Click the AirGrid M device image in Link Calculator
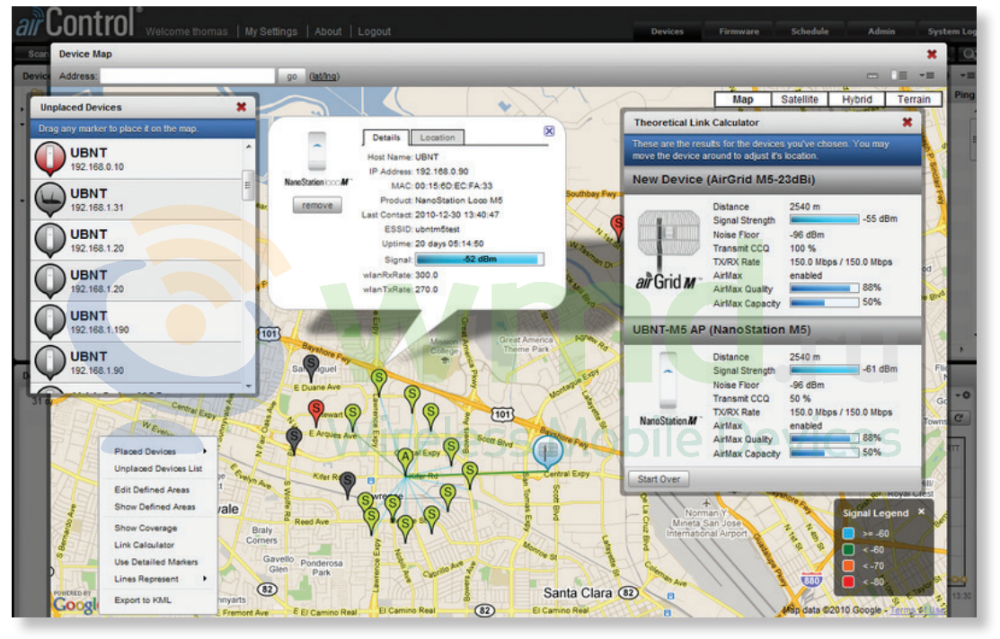The width and height of the screenshot is (1000, 639). [668, 239]
